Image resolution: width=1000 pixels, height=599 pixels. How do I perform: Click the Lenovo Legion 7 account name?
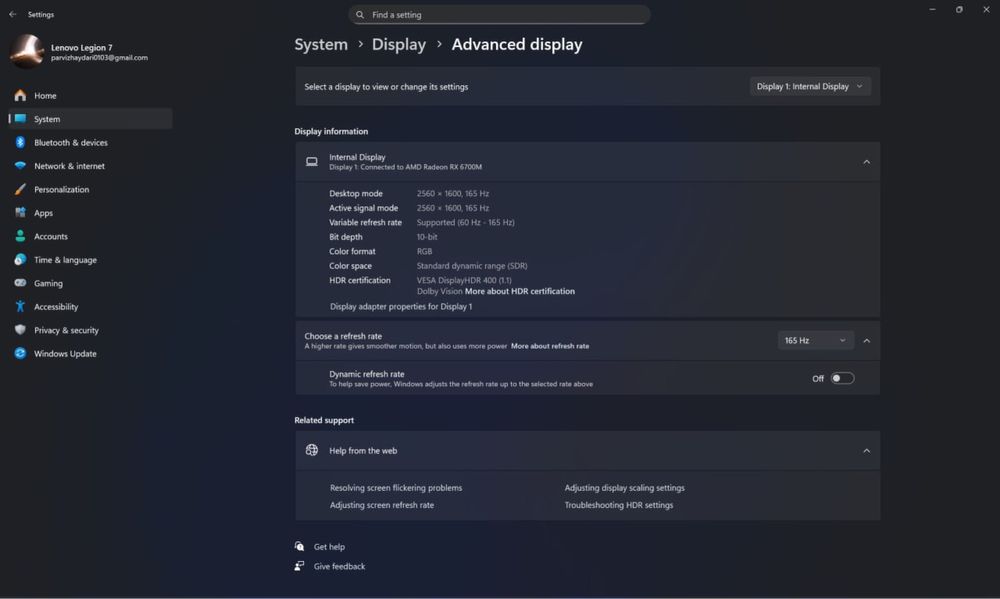pyautogui.click(x=82, y=47)
